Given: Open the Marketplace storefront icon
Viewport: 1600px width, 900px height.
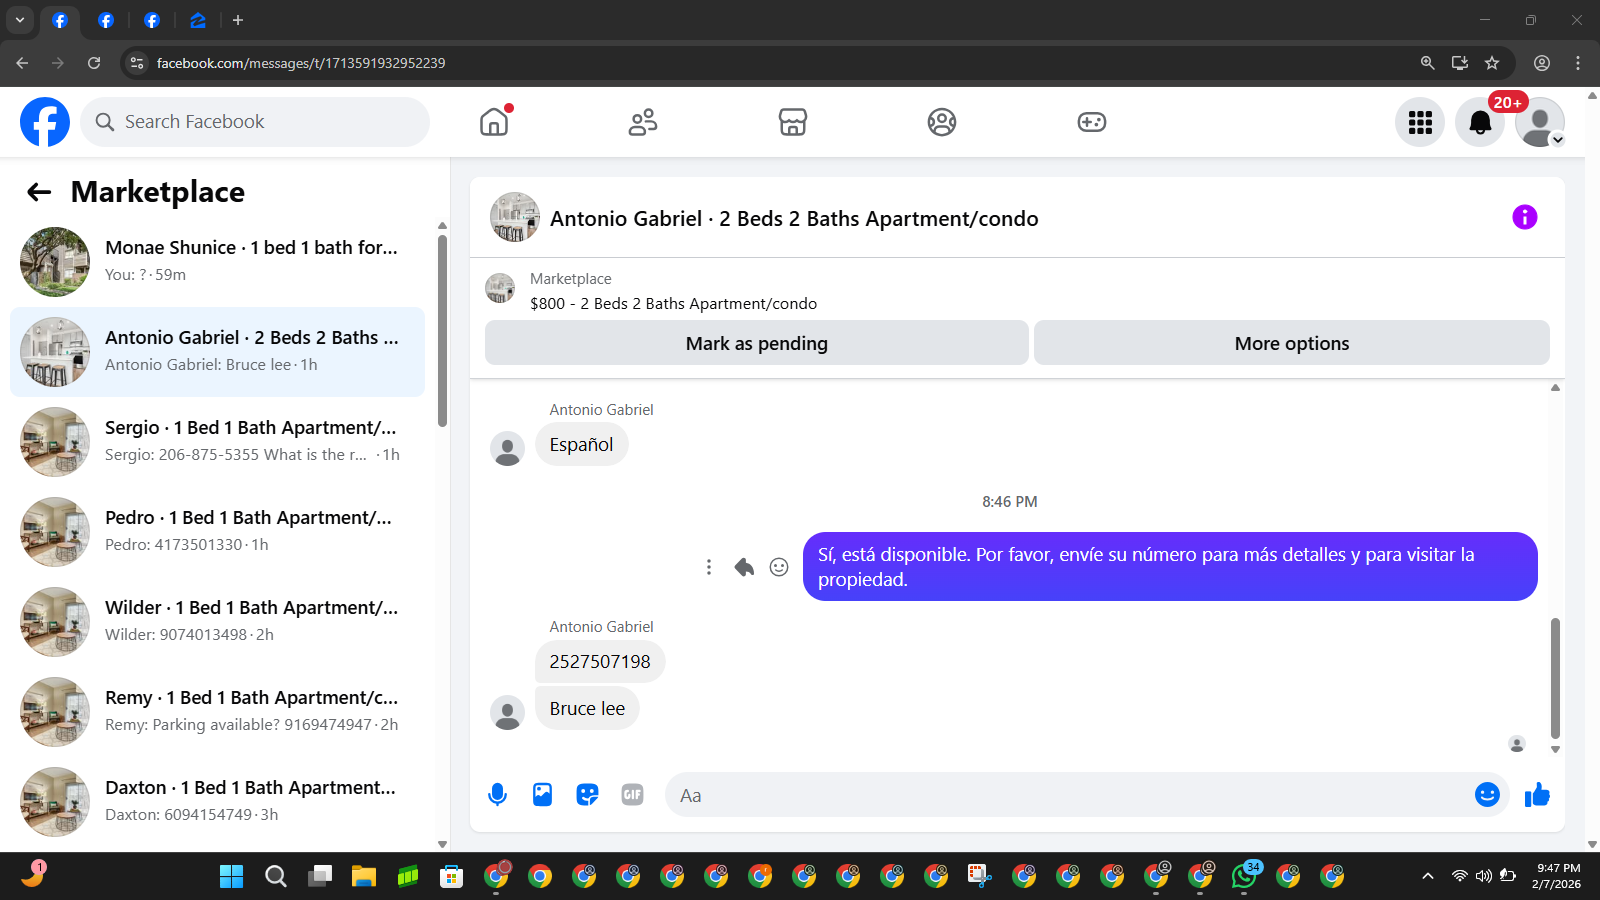Looking at the screenshot, I should 793,122.
